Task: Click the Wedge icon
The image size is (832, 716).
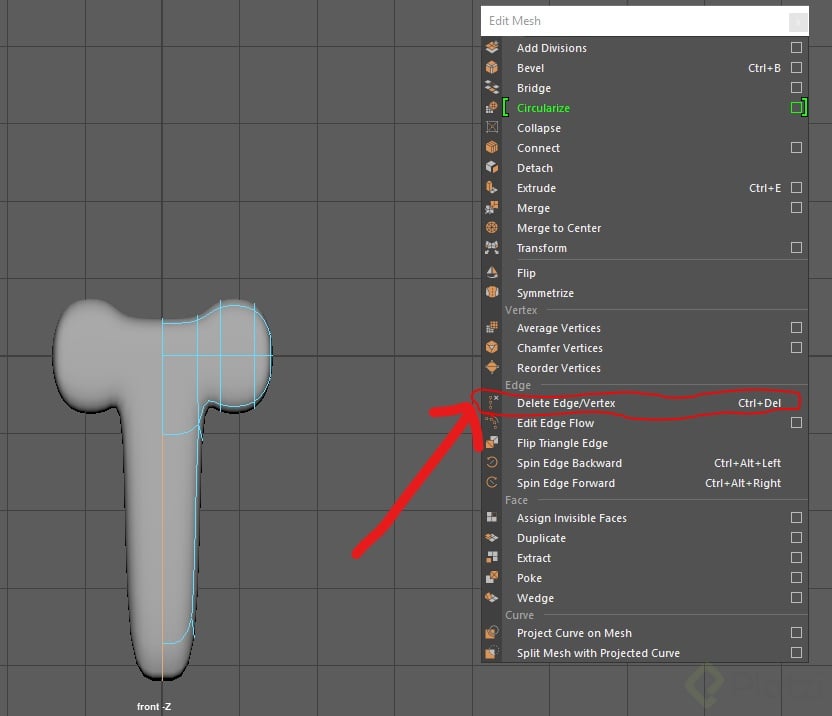Action: 492,598
